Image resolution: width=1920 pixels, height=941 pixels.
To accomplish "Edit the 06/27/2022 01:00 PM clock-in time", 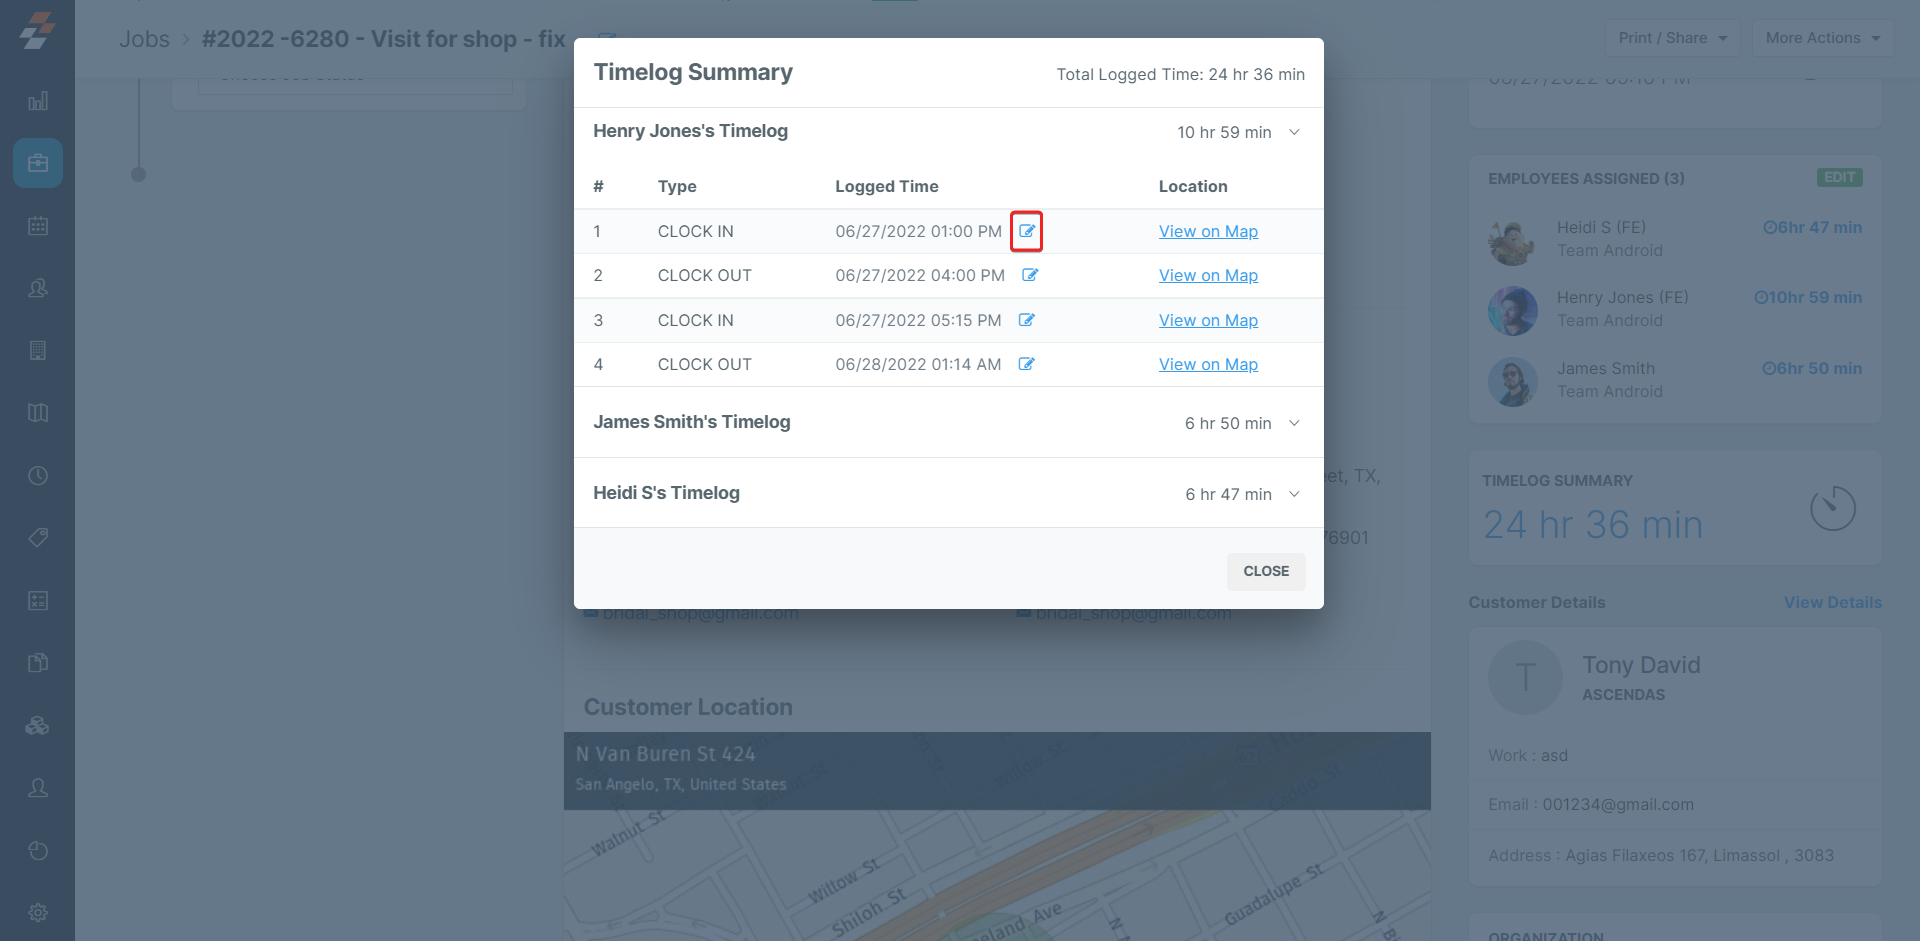I will click(1027, 231).
